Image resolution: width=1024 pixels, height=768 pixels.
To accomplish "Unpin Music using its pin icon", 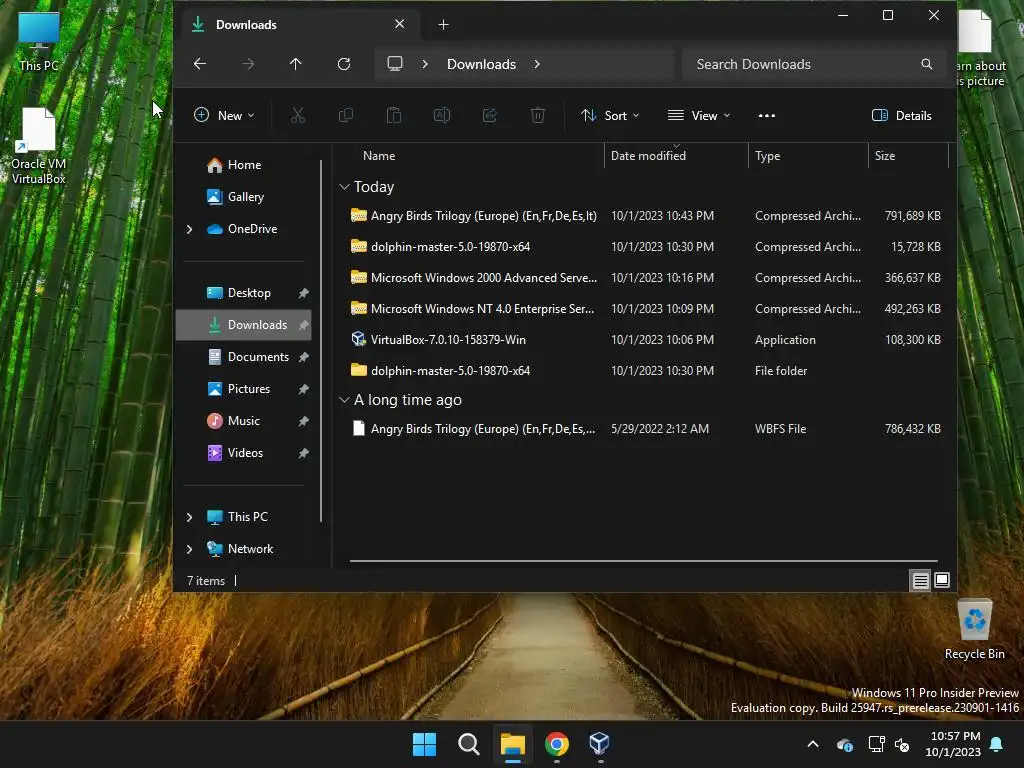I will (x=304, y=421).
